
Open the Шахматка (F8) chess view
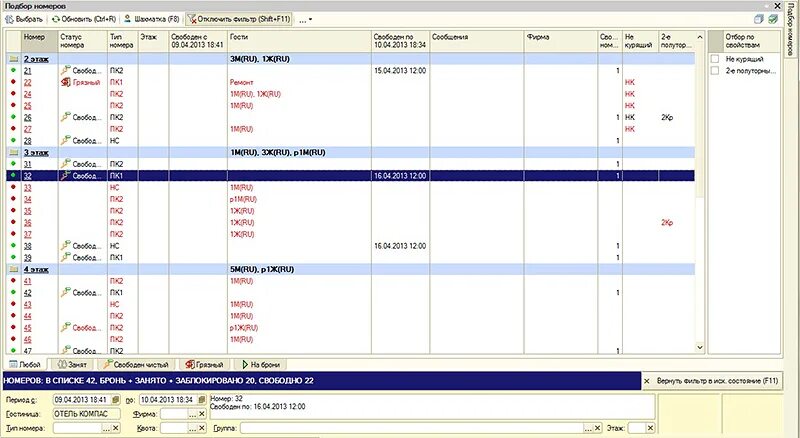tap(152, 19)
